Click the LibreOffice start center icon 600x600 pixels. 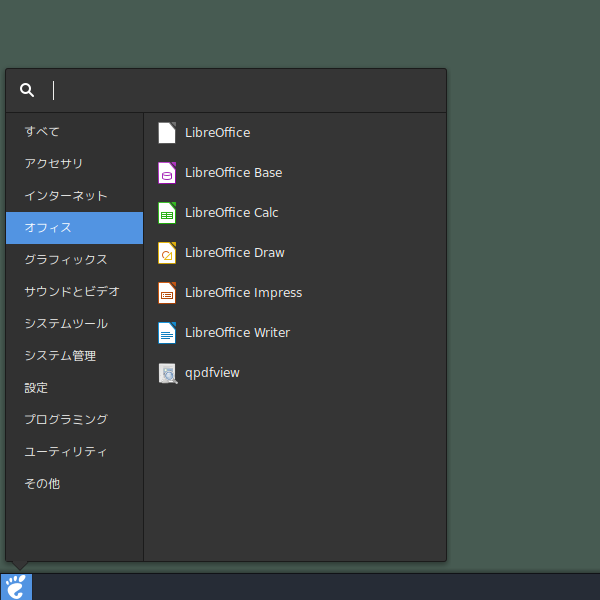tap(167, 133)
